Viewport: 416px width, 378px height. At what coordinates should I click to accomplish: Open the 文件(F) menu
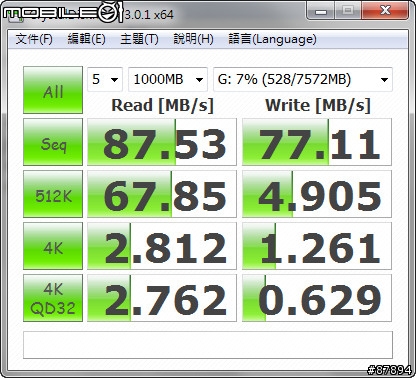click(34, 39)
